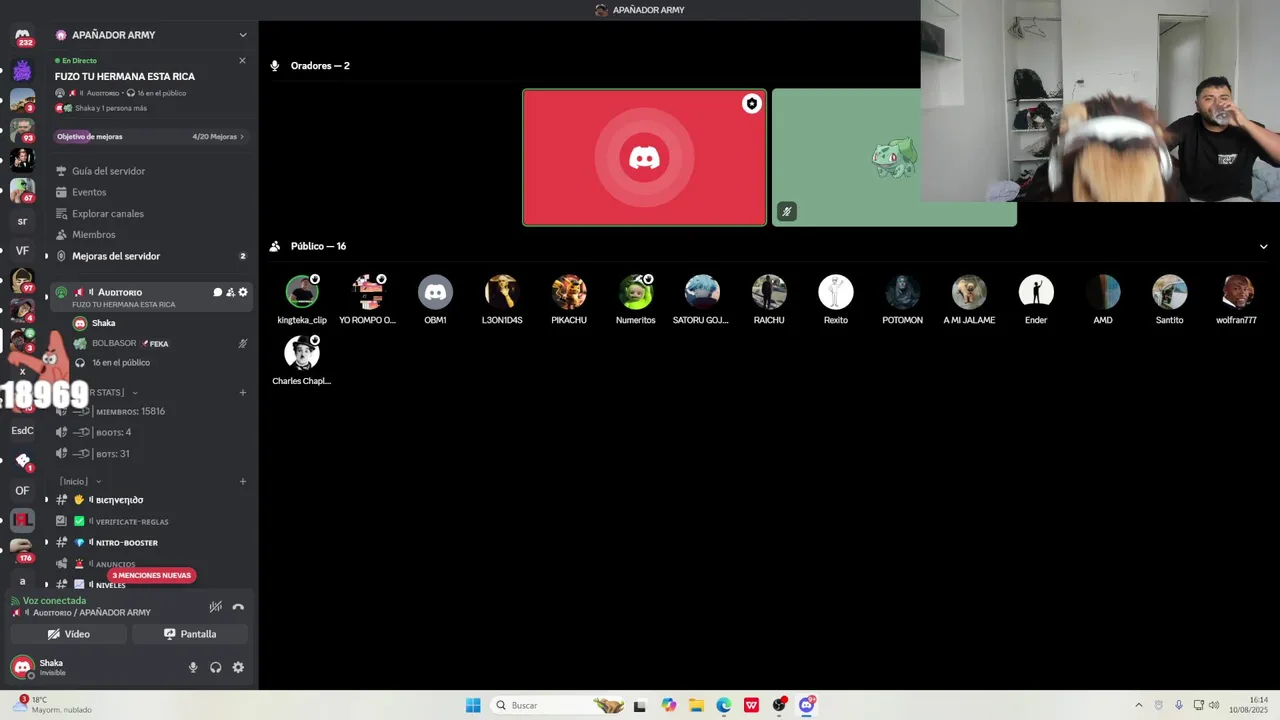Jump to 3 menciones nuevas
Viewport: 1280px width, 720px height.
pyautogui.click(x=151, y=575)
